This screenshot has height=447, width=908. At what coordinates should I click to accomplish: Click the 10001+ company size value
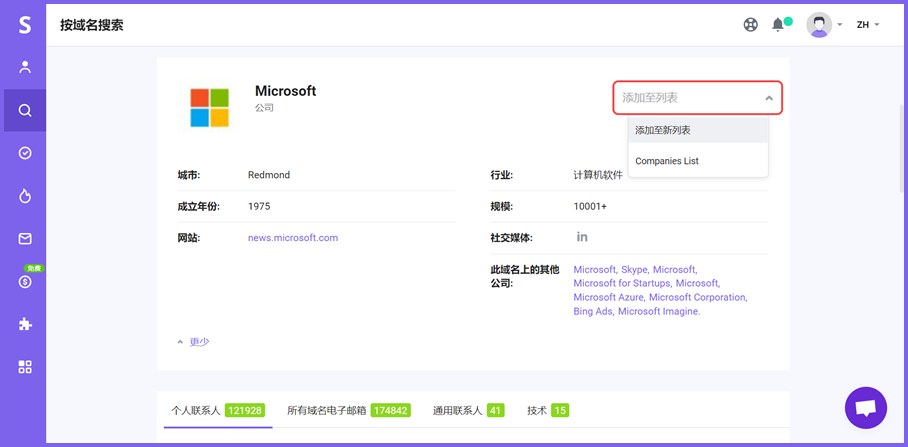pyautogui.click(x=590, y=206)
